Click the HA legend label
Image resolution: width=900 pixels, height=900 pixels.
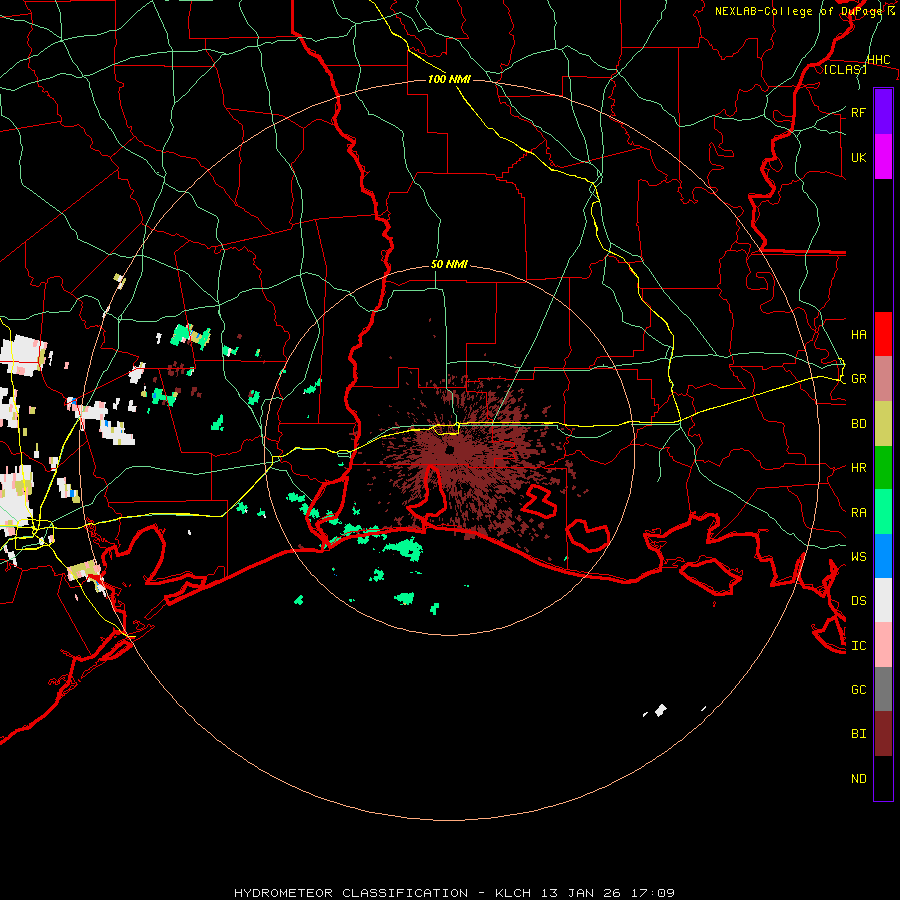point(858,334)
